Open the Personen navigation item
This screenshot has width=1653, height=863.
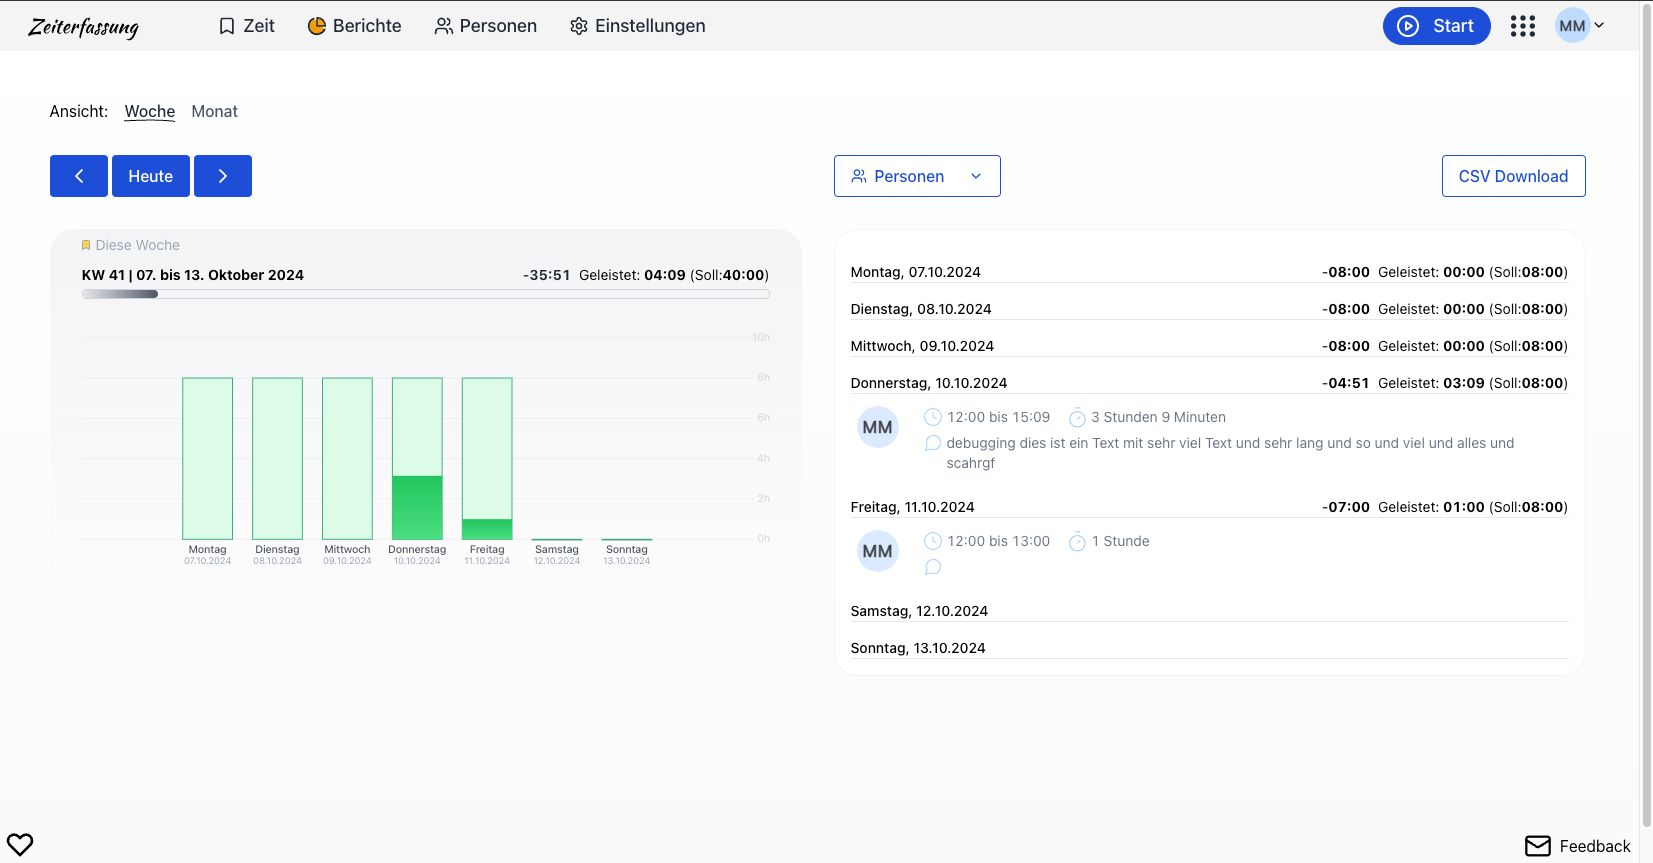pos(485,26)
